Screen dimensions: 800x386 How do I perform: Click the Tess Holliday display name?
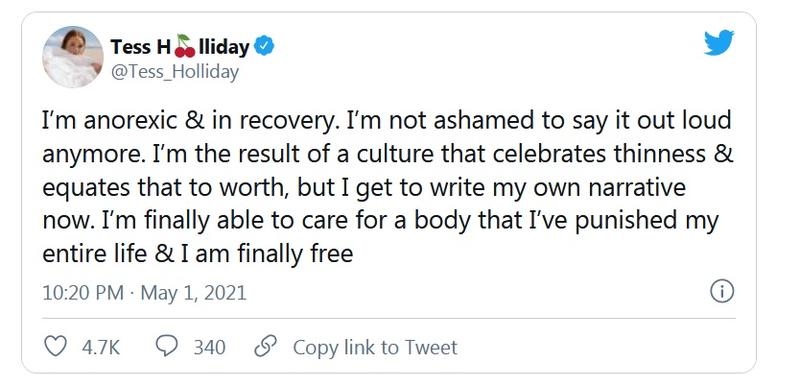(x=180, y=47)
